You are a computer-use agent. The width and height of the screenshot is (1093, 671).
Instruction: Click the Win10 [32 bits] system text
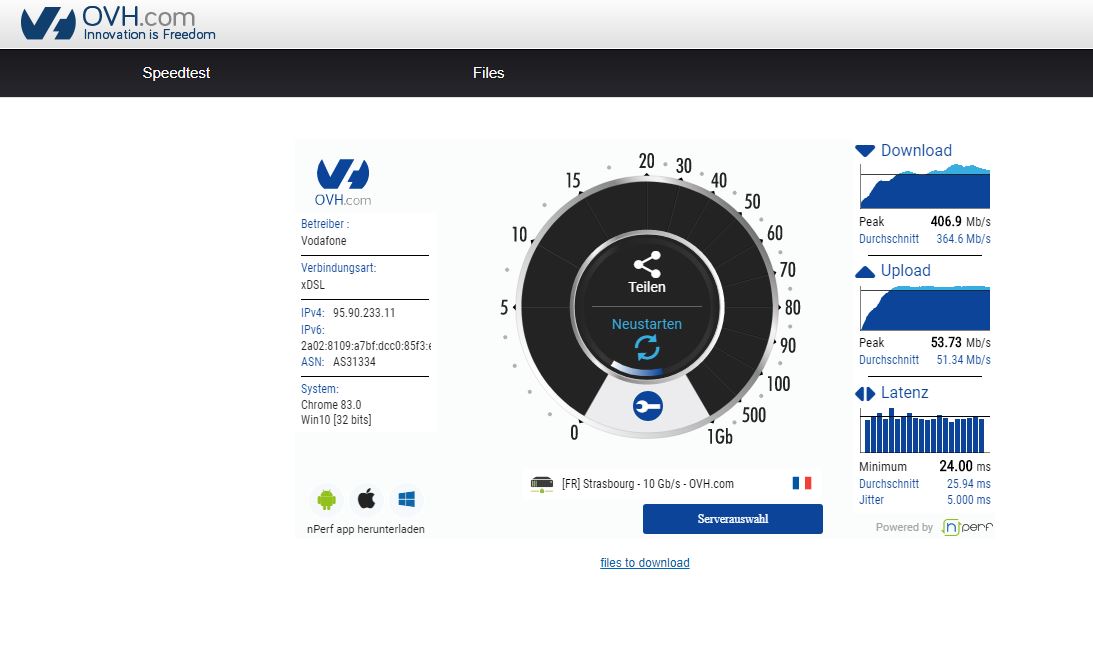tap(336, 419)
